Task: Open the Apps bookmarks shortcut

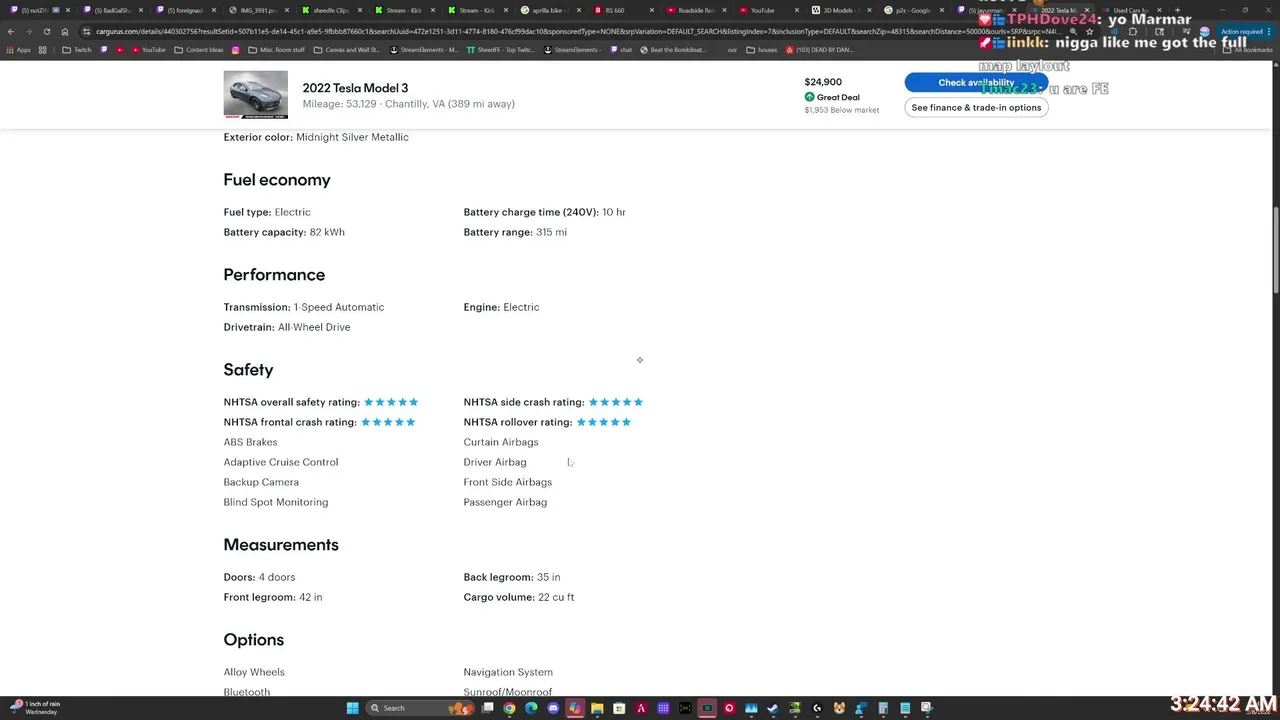Action: tap(18, 50)
